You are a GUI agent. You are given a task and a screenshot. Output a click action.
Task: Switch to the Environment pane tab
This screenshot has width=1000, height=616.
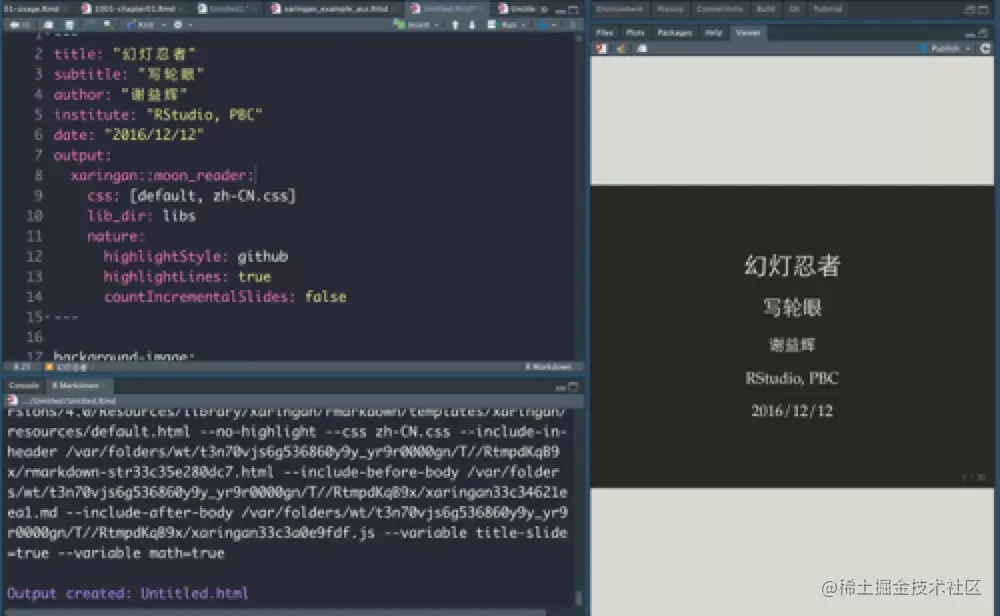[x=619, y=9]
